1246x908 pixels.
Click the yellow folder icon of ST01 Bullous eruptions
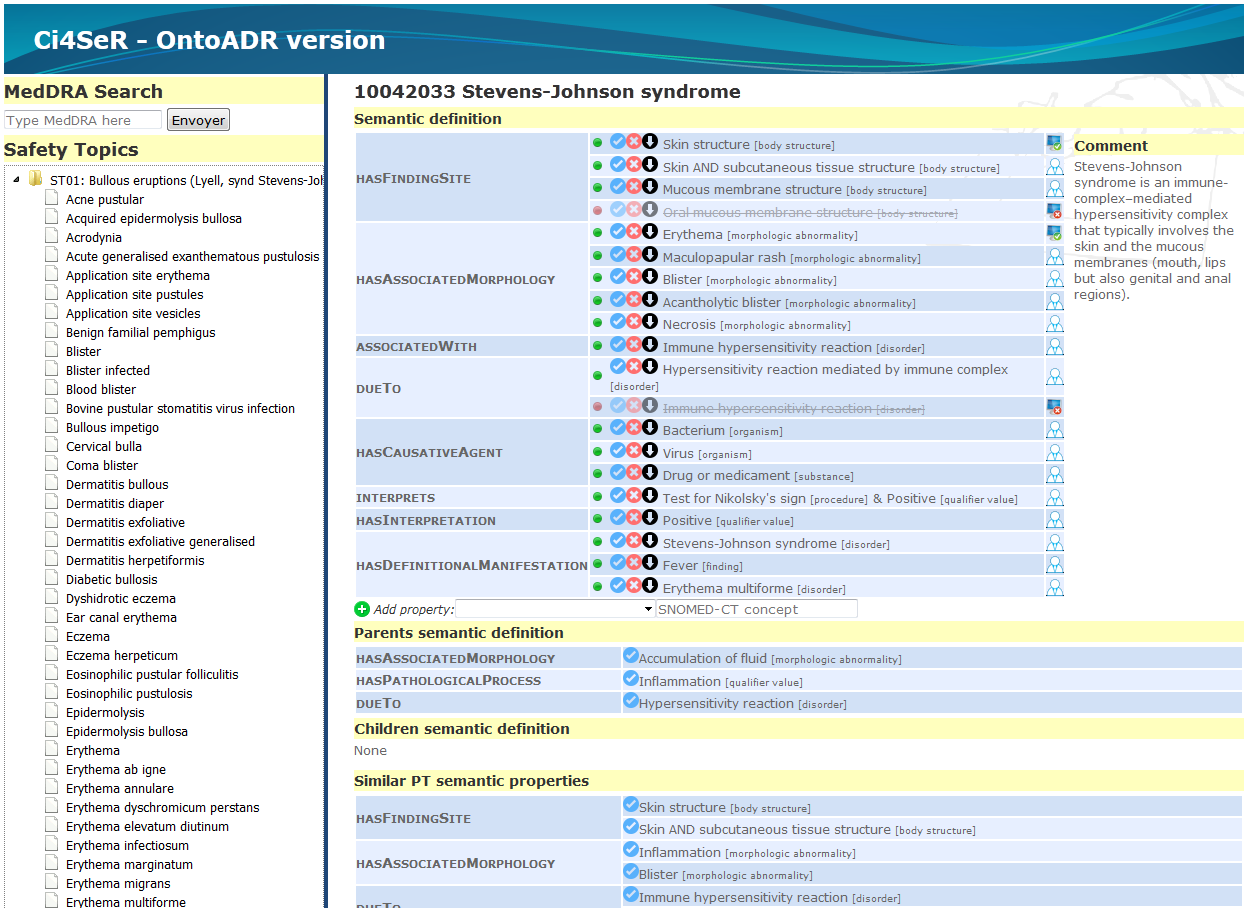(36, 180)
